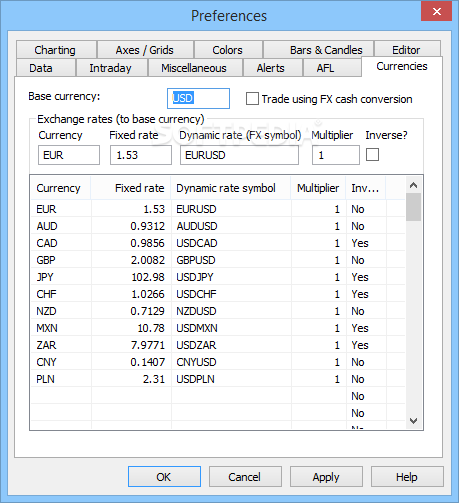Click the list scroll up arrow

(413, 185)
